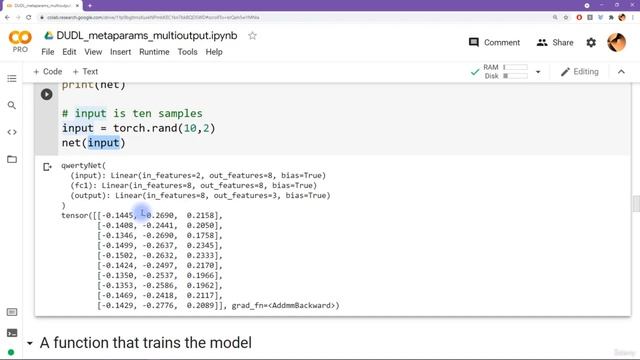Open browser extensions puzzle icon
Screen dimensions: 640x360
coord(611,18)
